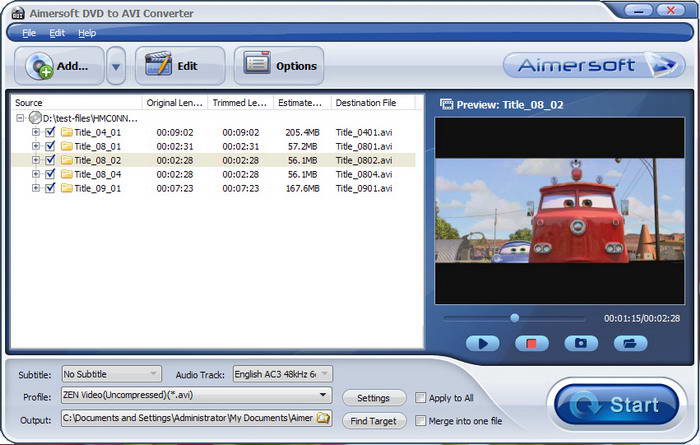Click the Source column header
The image size is (700, 445).
tap(76, 103)
